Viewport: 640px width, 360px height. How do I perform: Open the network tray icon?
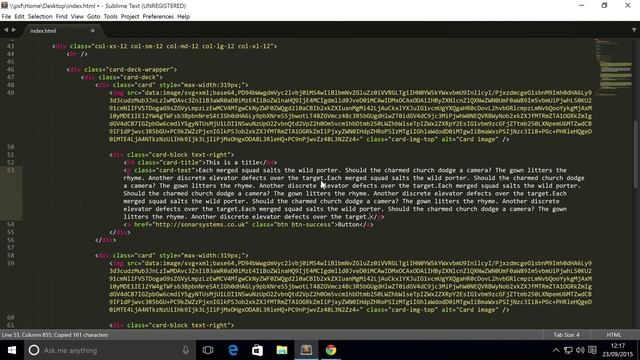[568, 350]
